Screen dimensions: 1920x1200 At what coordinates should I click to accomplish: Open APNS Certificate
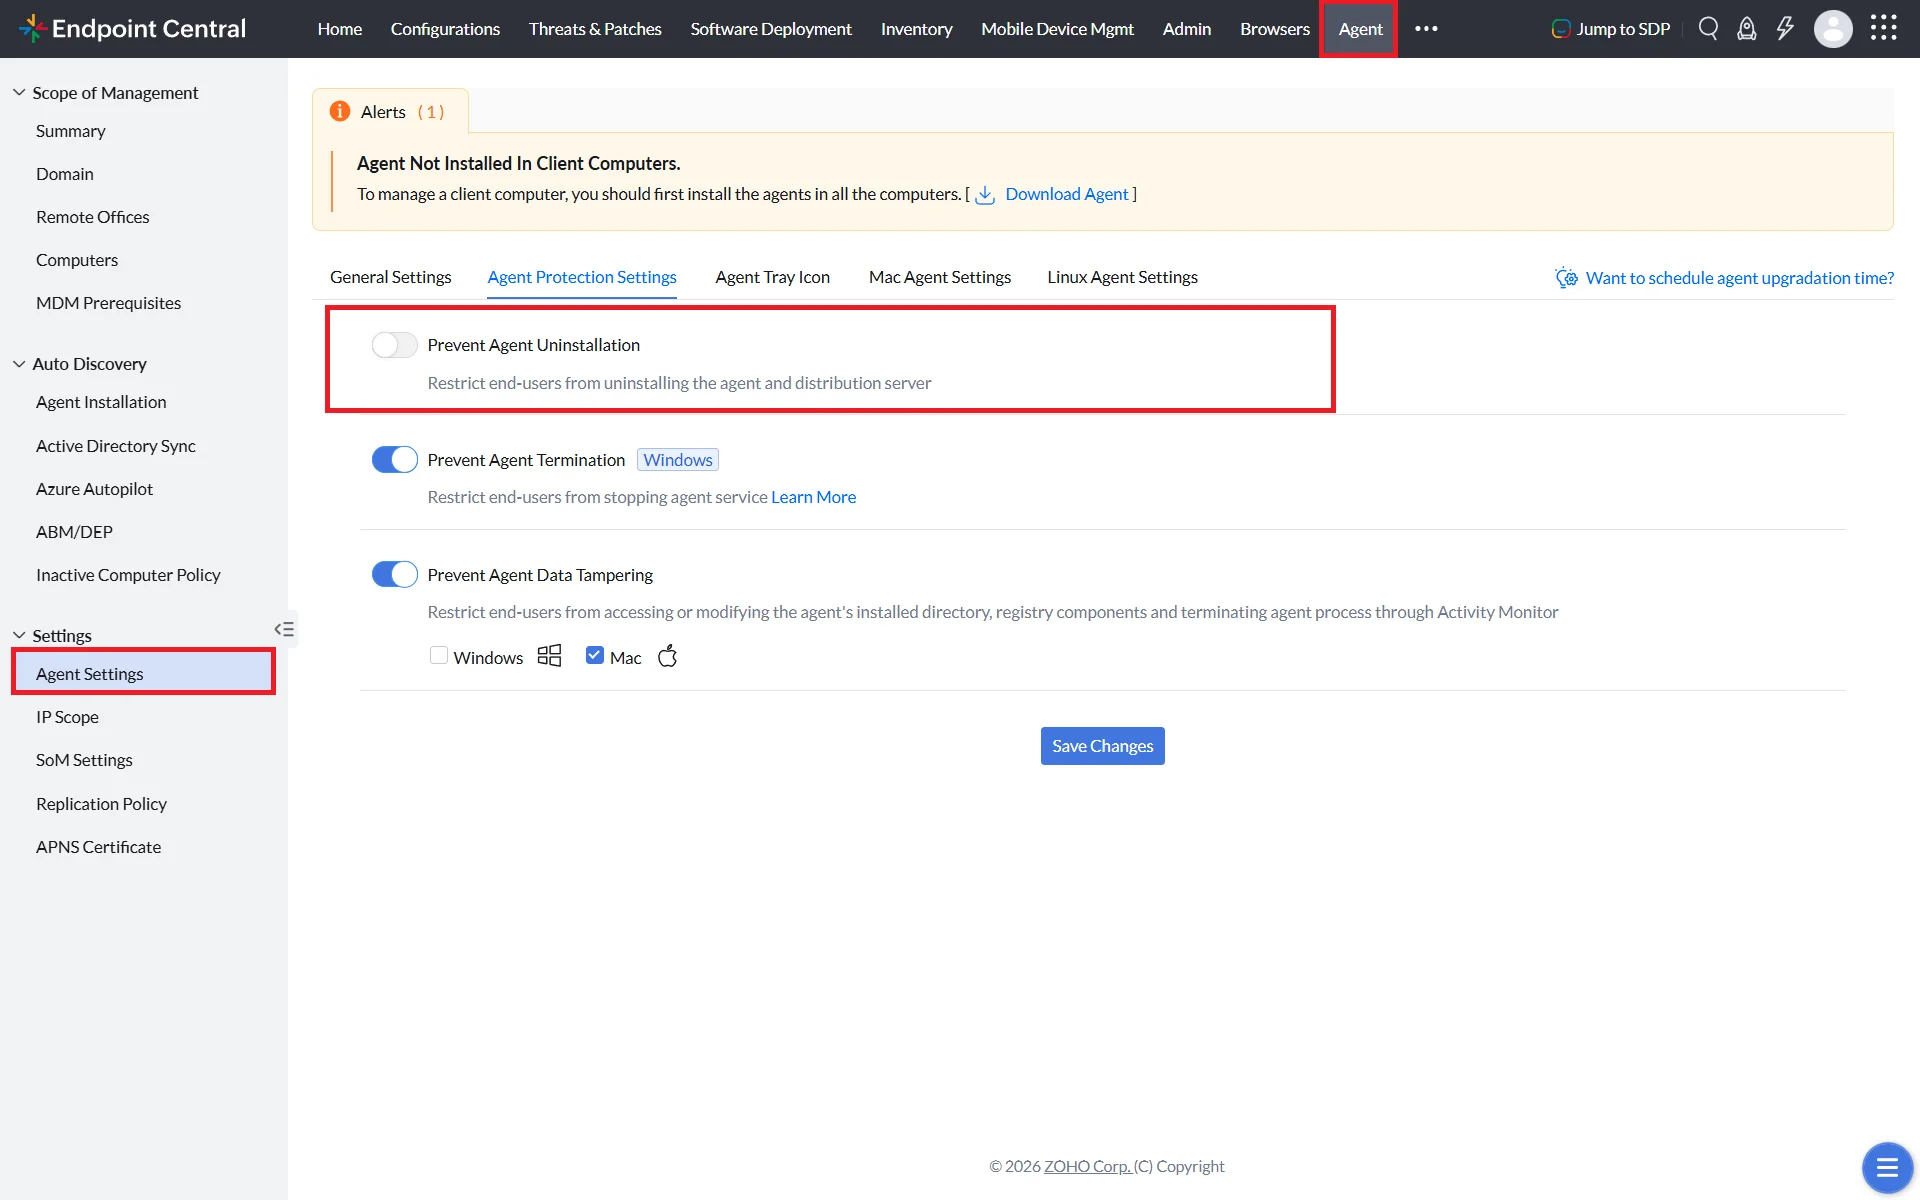point(98,847)
